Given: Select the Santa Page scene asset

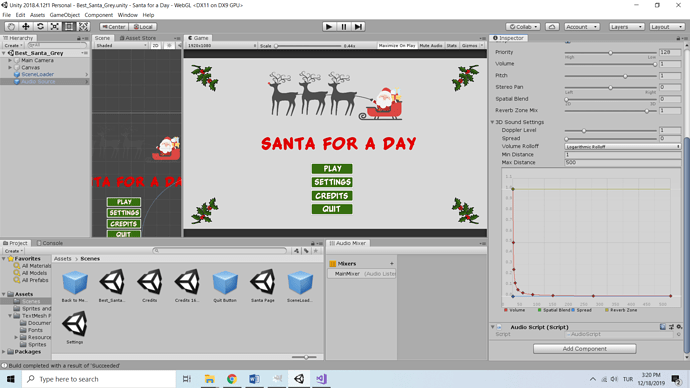Looking at the screenshot, I should pos(263,286).
